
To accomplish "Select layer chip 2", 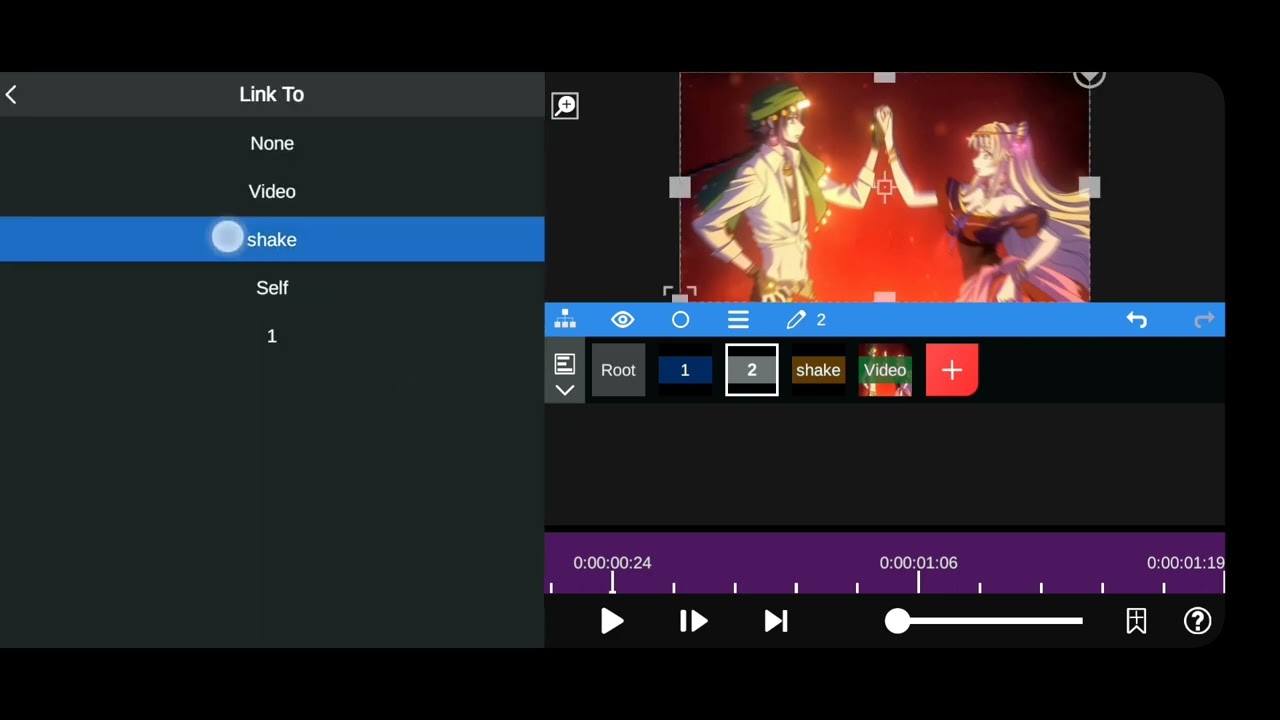I will 752,370.
